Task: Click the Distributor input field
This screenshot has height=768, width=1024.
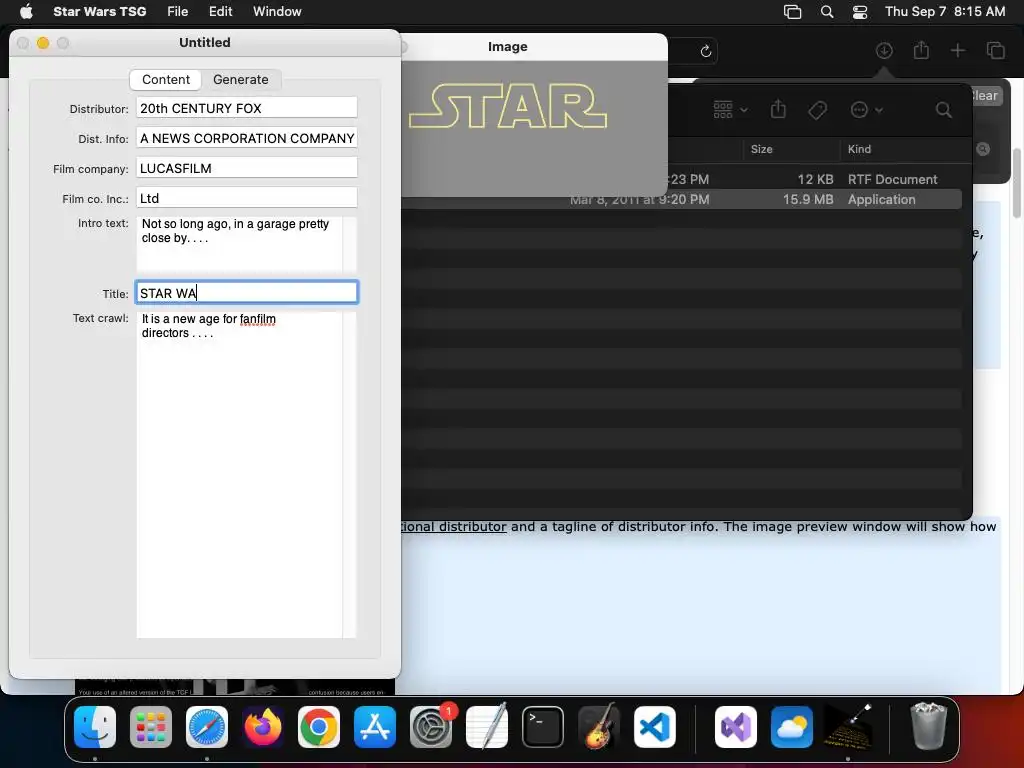Action: pos(247,108)
